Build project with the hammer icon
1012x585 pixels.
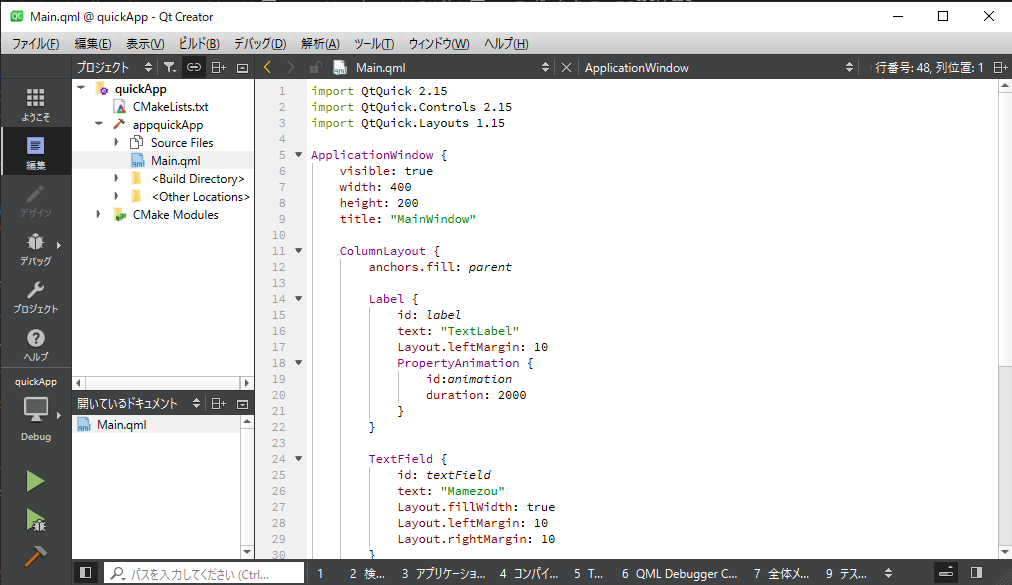pos(35,555)
